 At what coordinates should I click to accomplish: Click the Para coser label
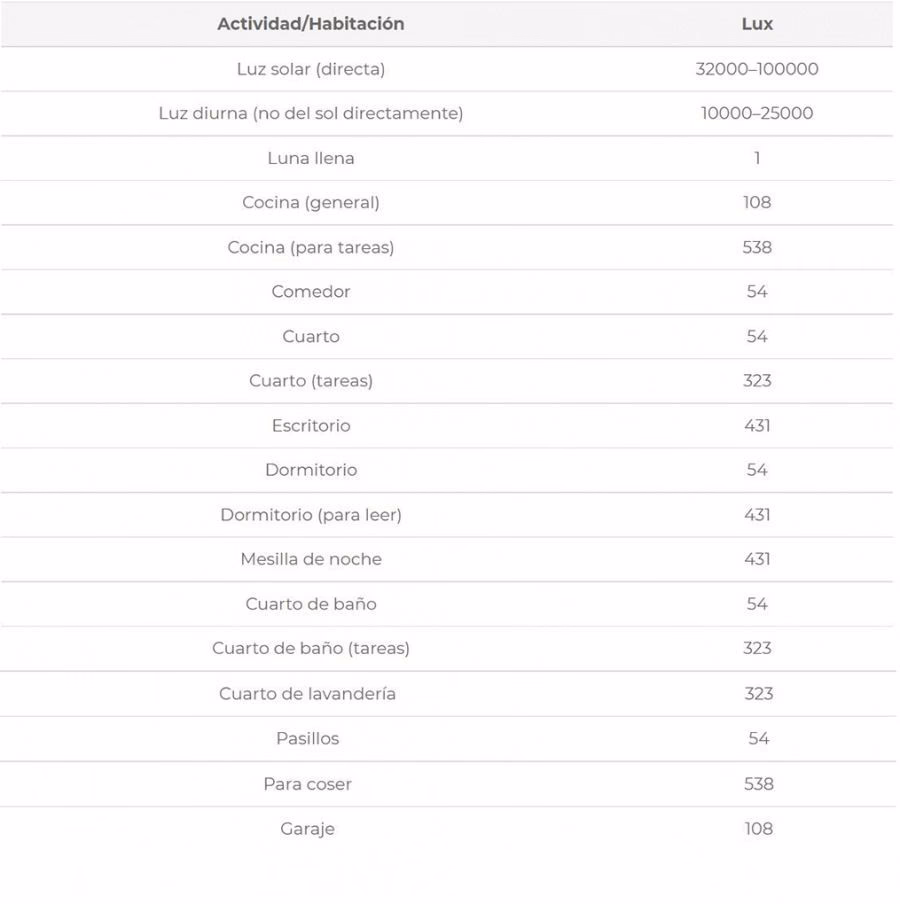(x=308, y=784)
